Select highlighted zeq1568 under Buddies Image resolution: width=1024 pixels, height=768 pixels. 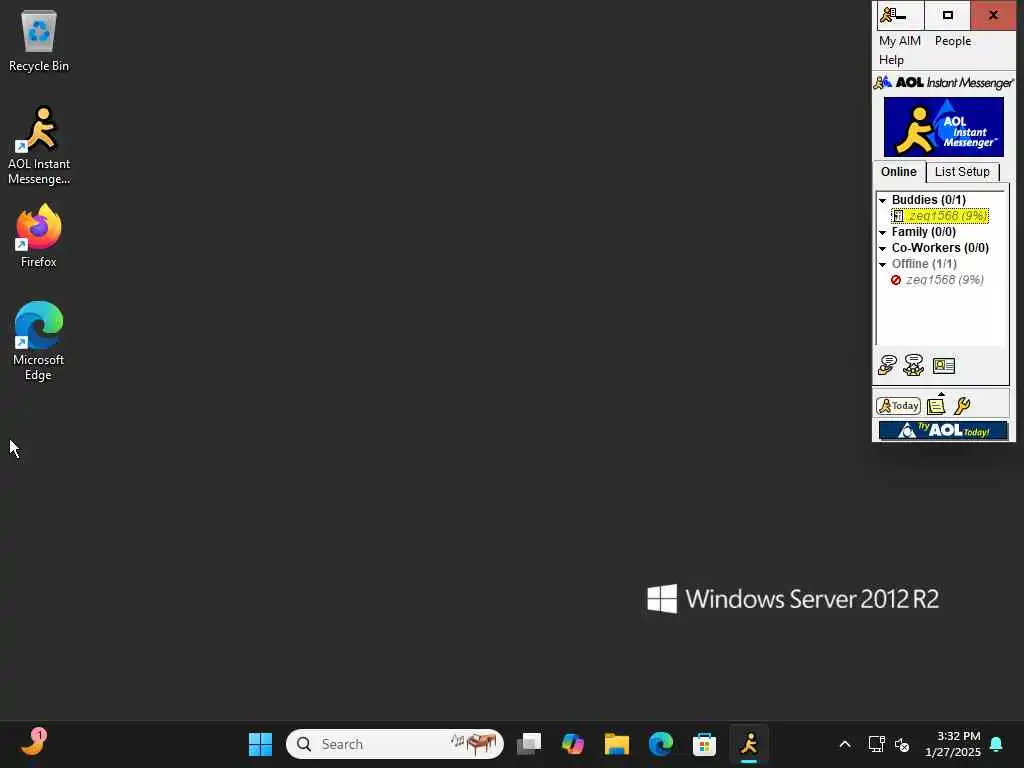[x=940, y=216]
